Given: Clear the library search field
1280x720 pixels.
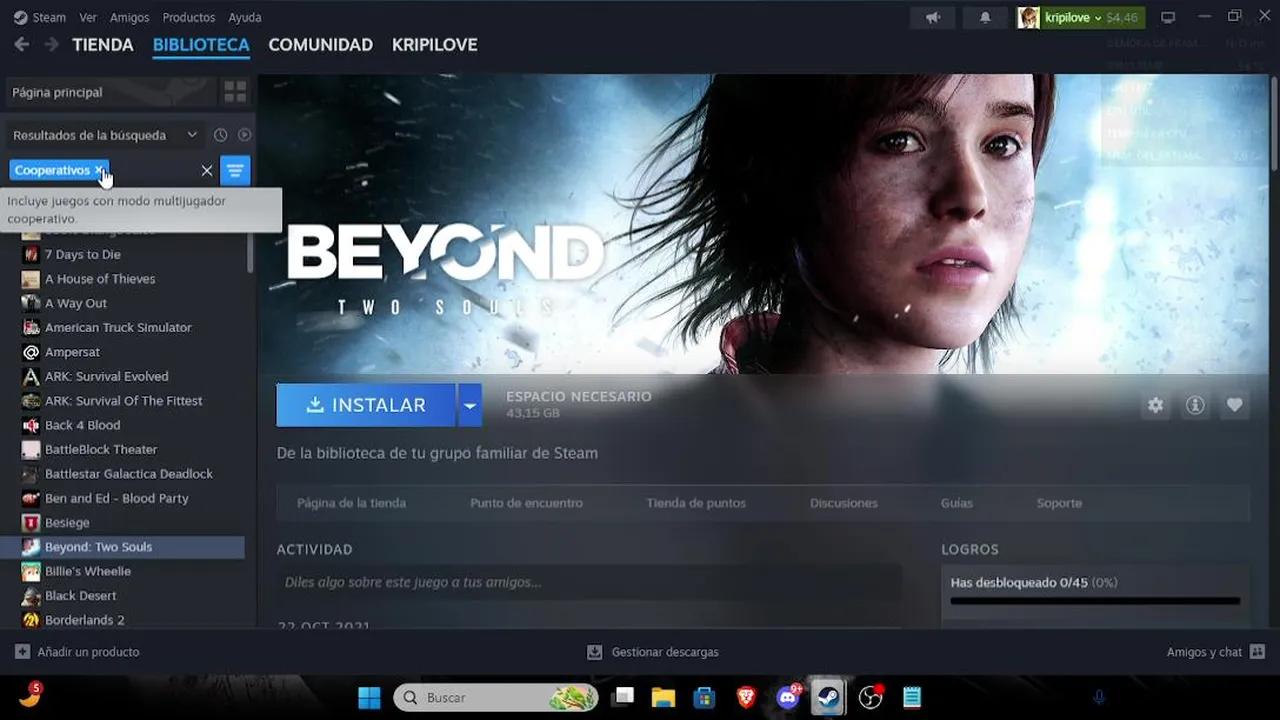Looking at the screenshot, I should click(207, 171).
